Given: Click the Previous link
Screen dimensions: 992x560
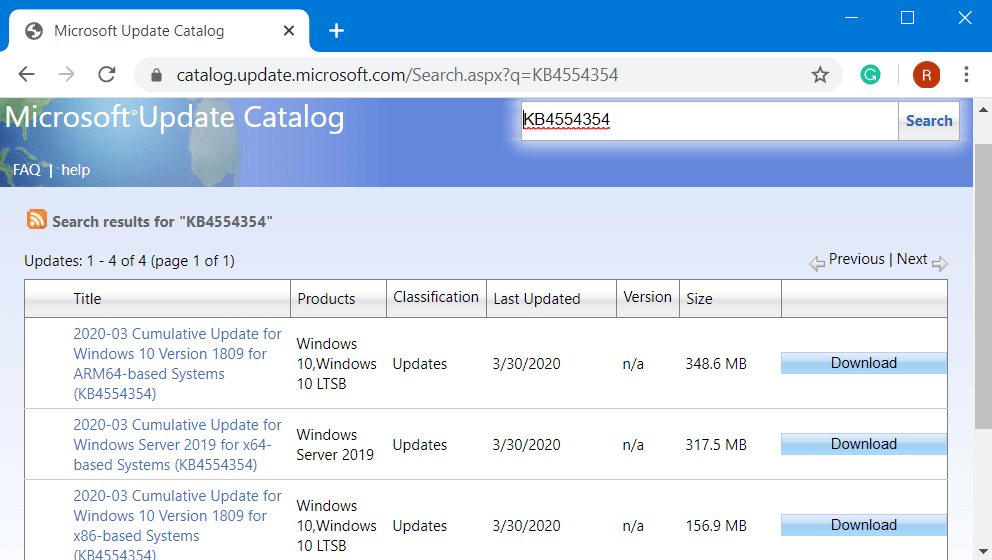Looking at the screenshot, I should pyautogui.click(x=857, y=259).
